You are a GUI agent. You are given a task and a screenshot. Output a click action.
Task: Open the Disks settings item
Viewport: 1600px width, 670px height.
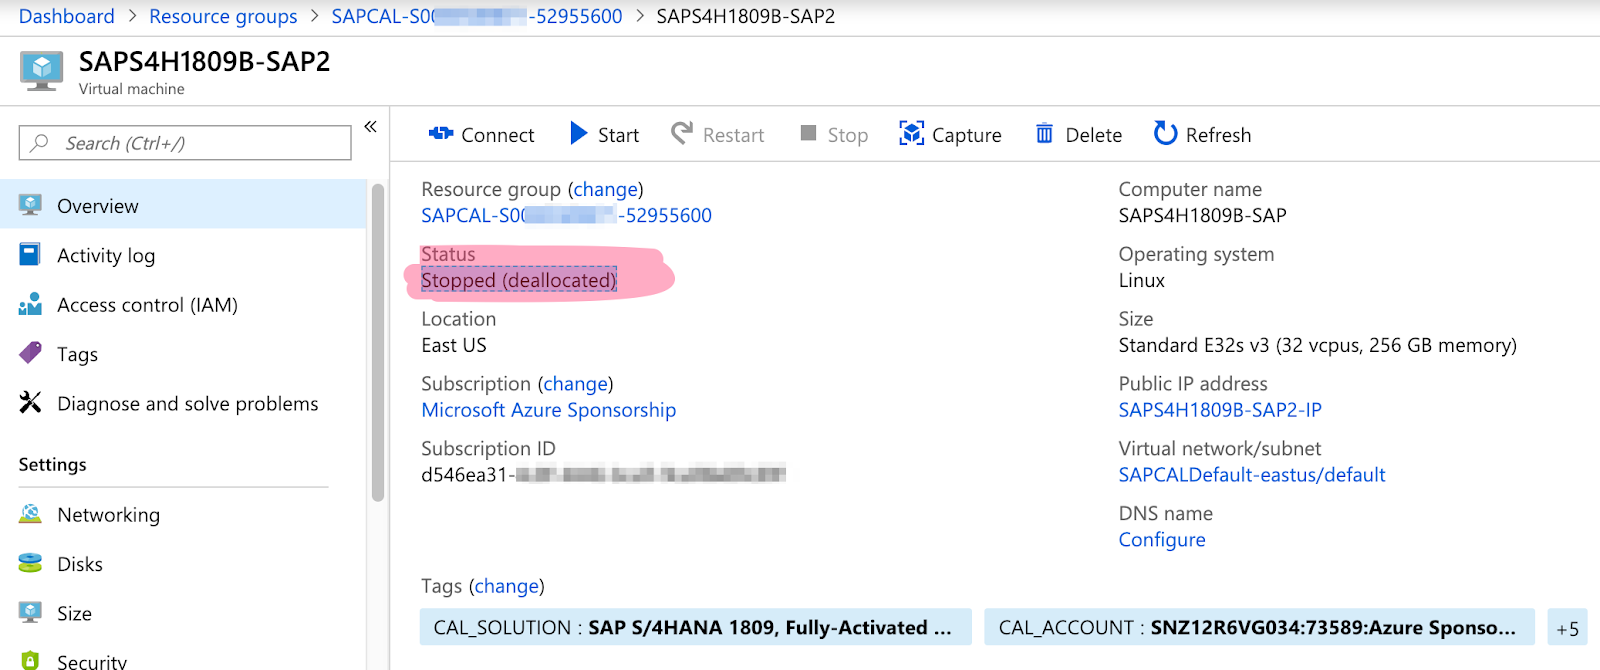coord(80,564)
